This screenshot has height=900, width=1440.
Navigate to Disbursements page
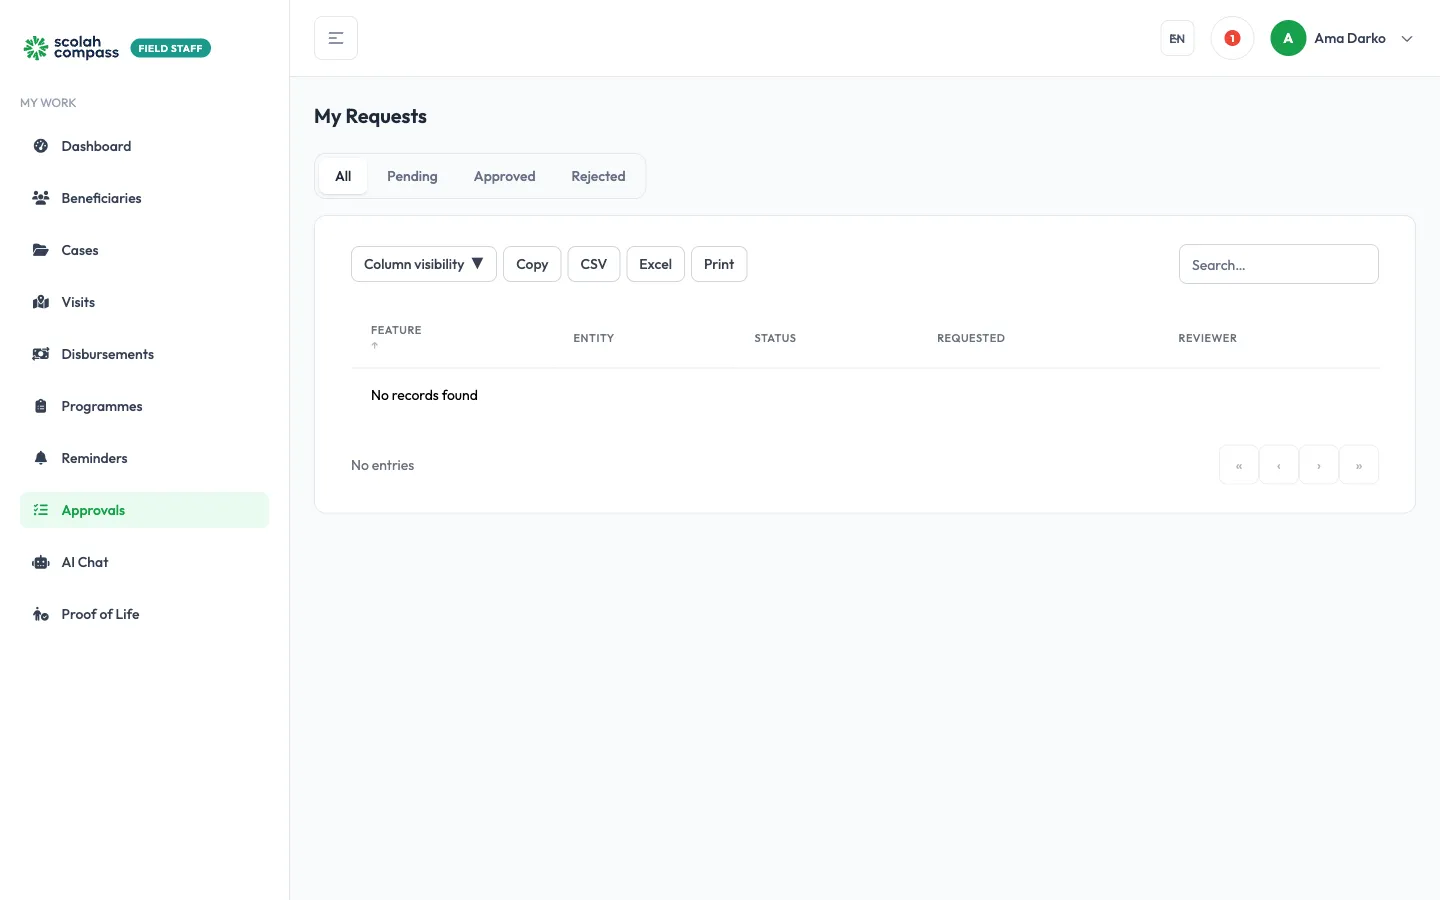pos(144,354)
